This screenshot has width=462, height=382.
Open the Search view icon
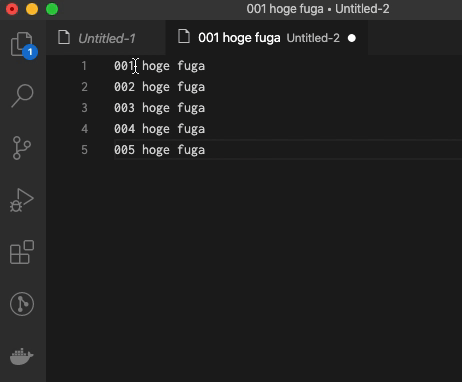(22, 96)
